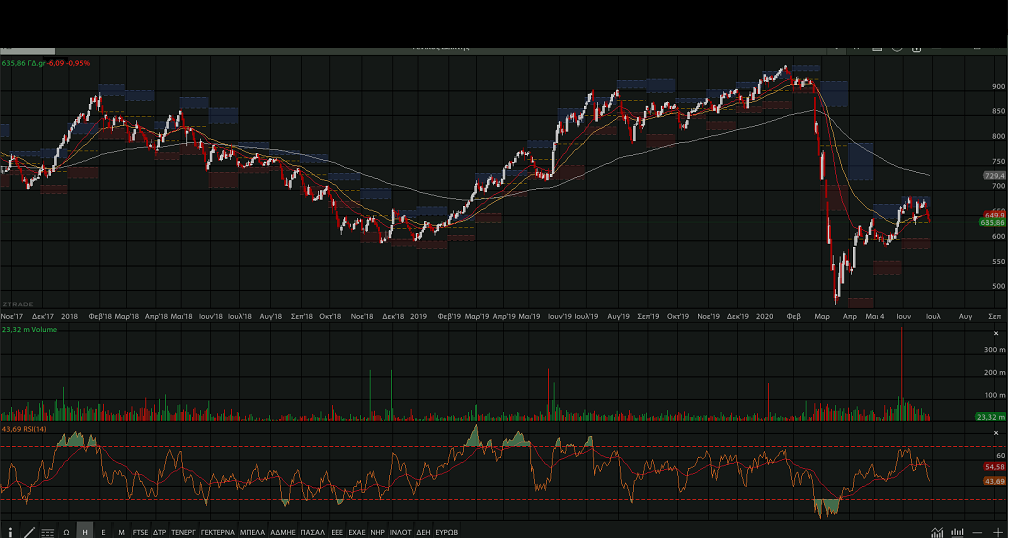The image size is (1010, 538).
Task: Zoom in using the plus icon
Action: pyautogui.click(x=997, y=532)
